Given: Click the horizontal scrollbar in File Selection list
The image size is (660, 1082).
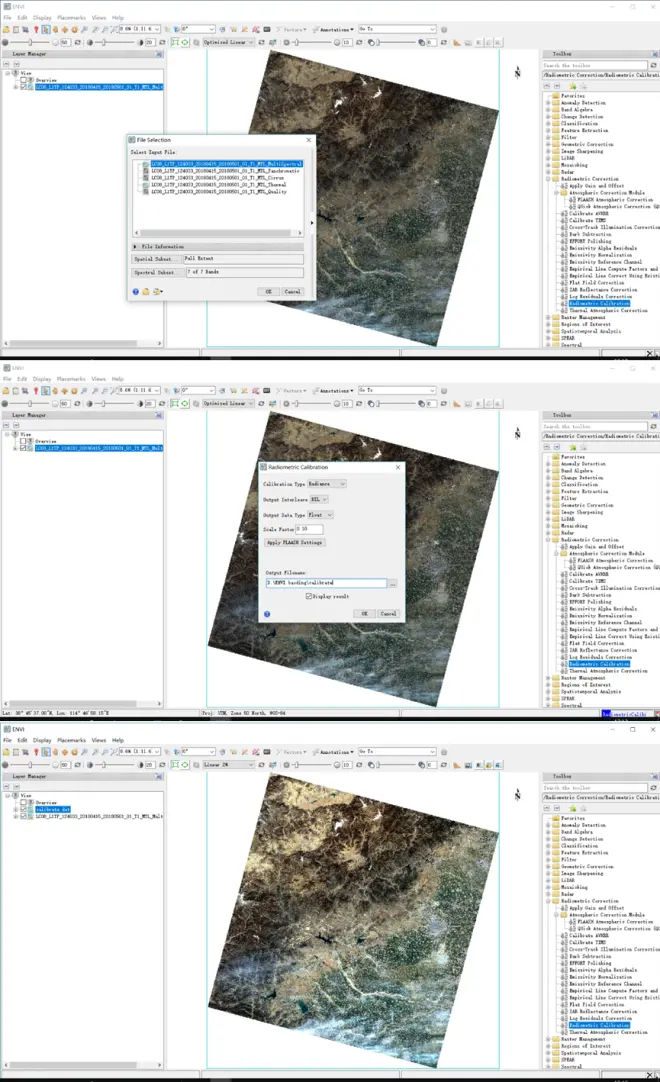Looking at the screenshot, I should (x=217, y=233).
